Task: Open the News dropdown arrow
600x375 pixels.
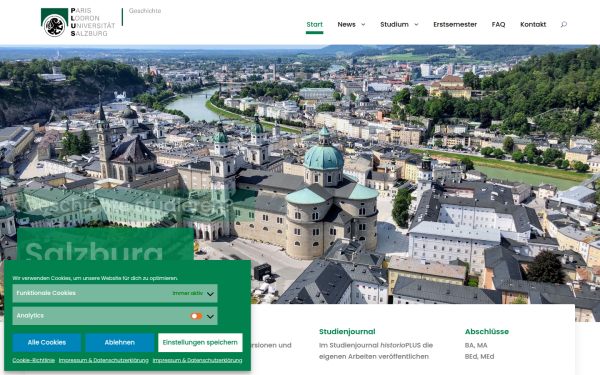Action: tap(363, 24)
